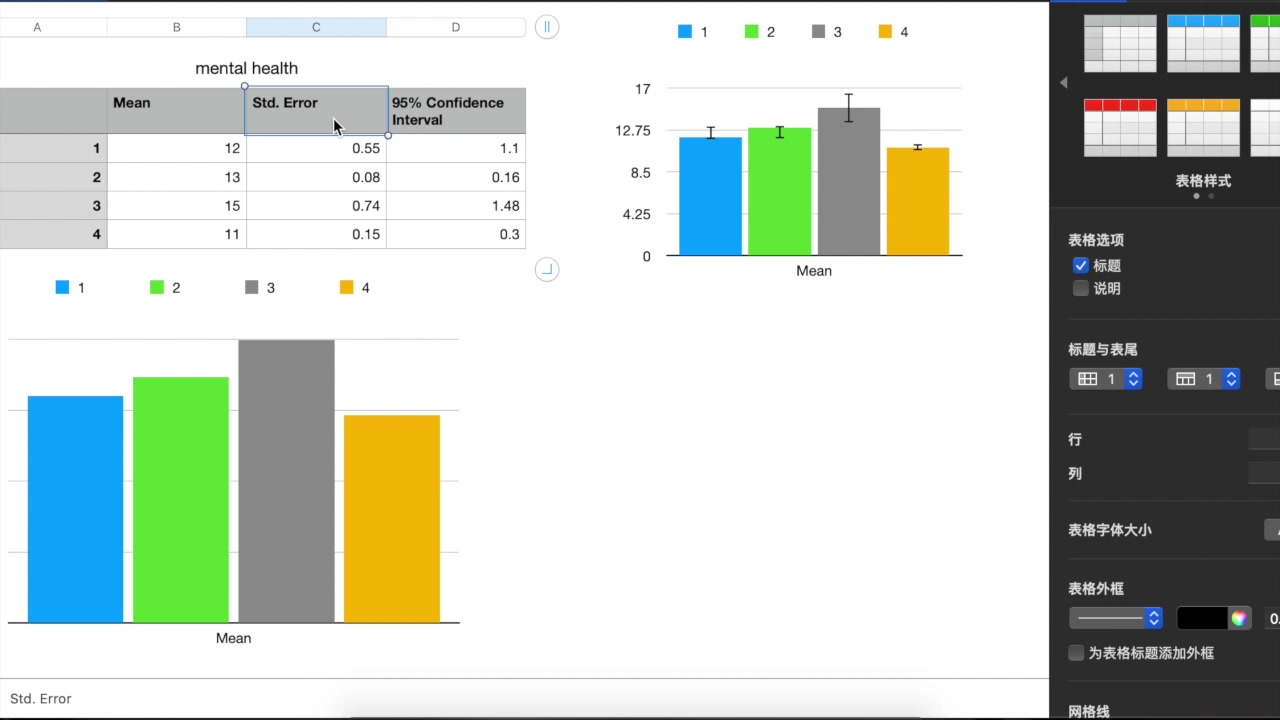This screenshot has width=1280, height=720.
Task: Toggle the 标题 table title checkbox
Action: (1080, 266)
